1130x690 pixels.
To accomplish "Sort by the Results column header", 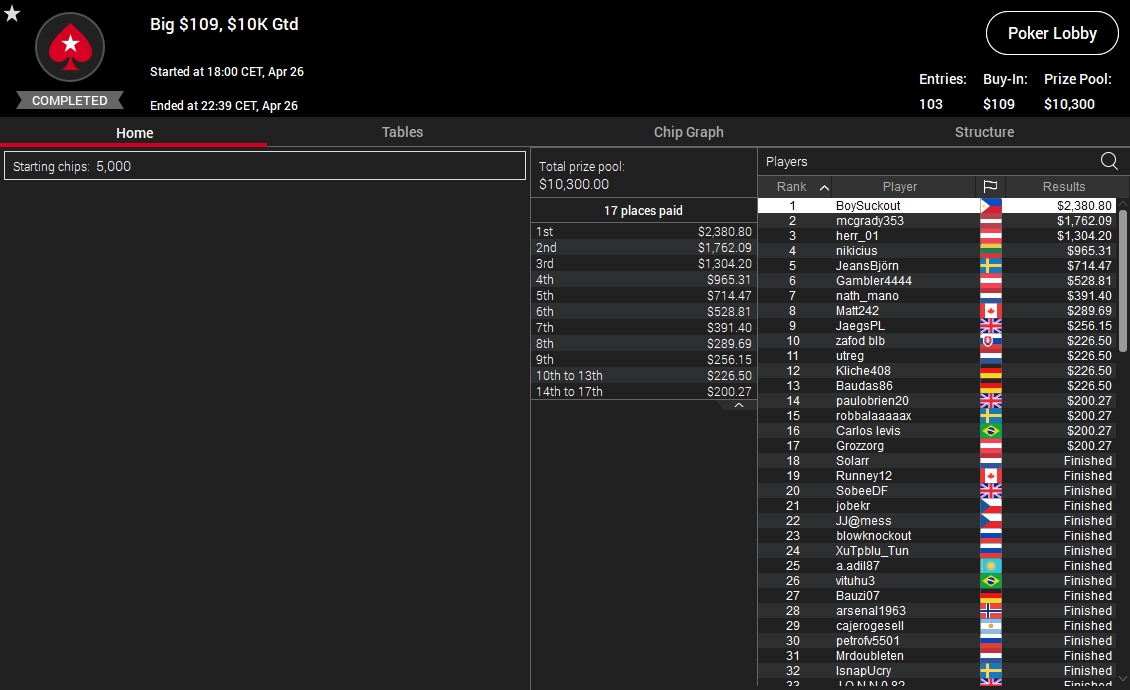I will 1063,187.
